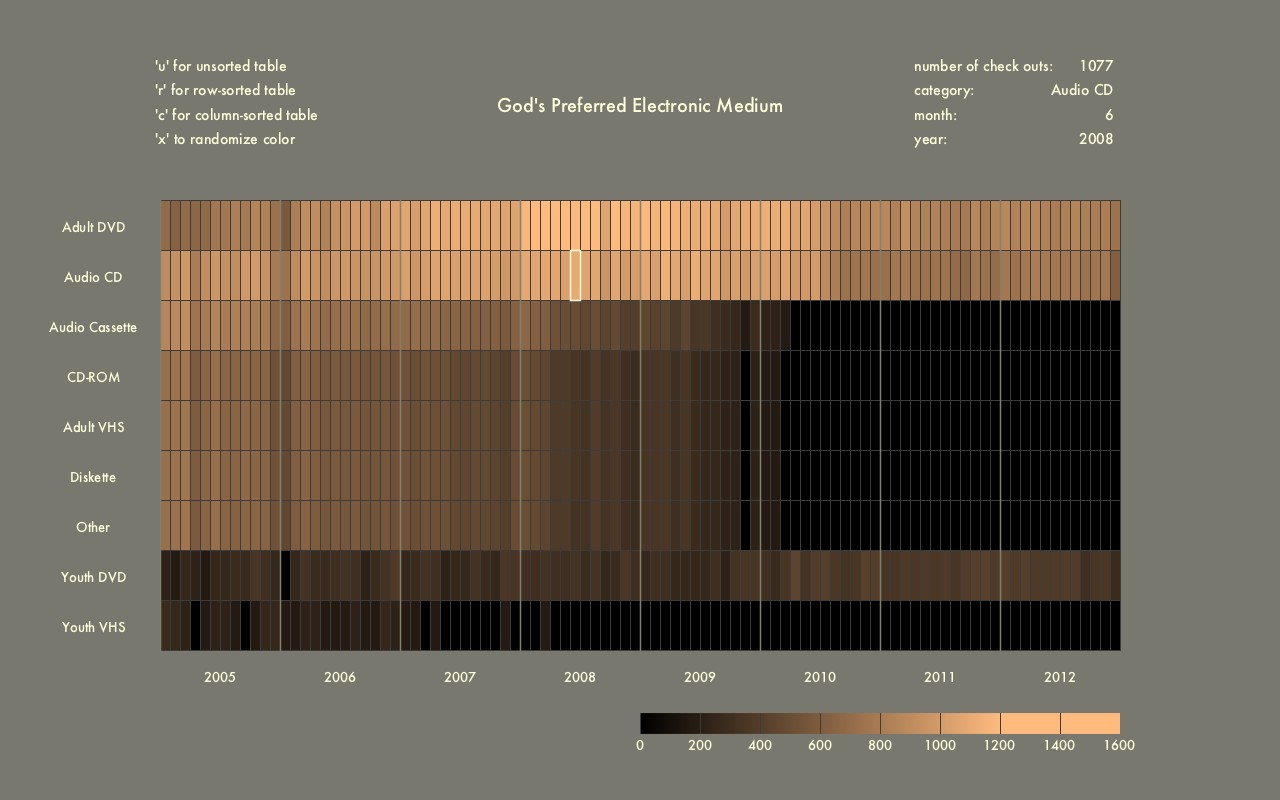
Task: Click the 2005 year label on the axis
Action: (220, 677)
